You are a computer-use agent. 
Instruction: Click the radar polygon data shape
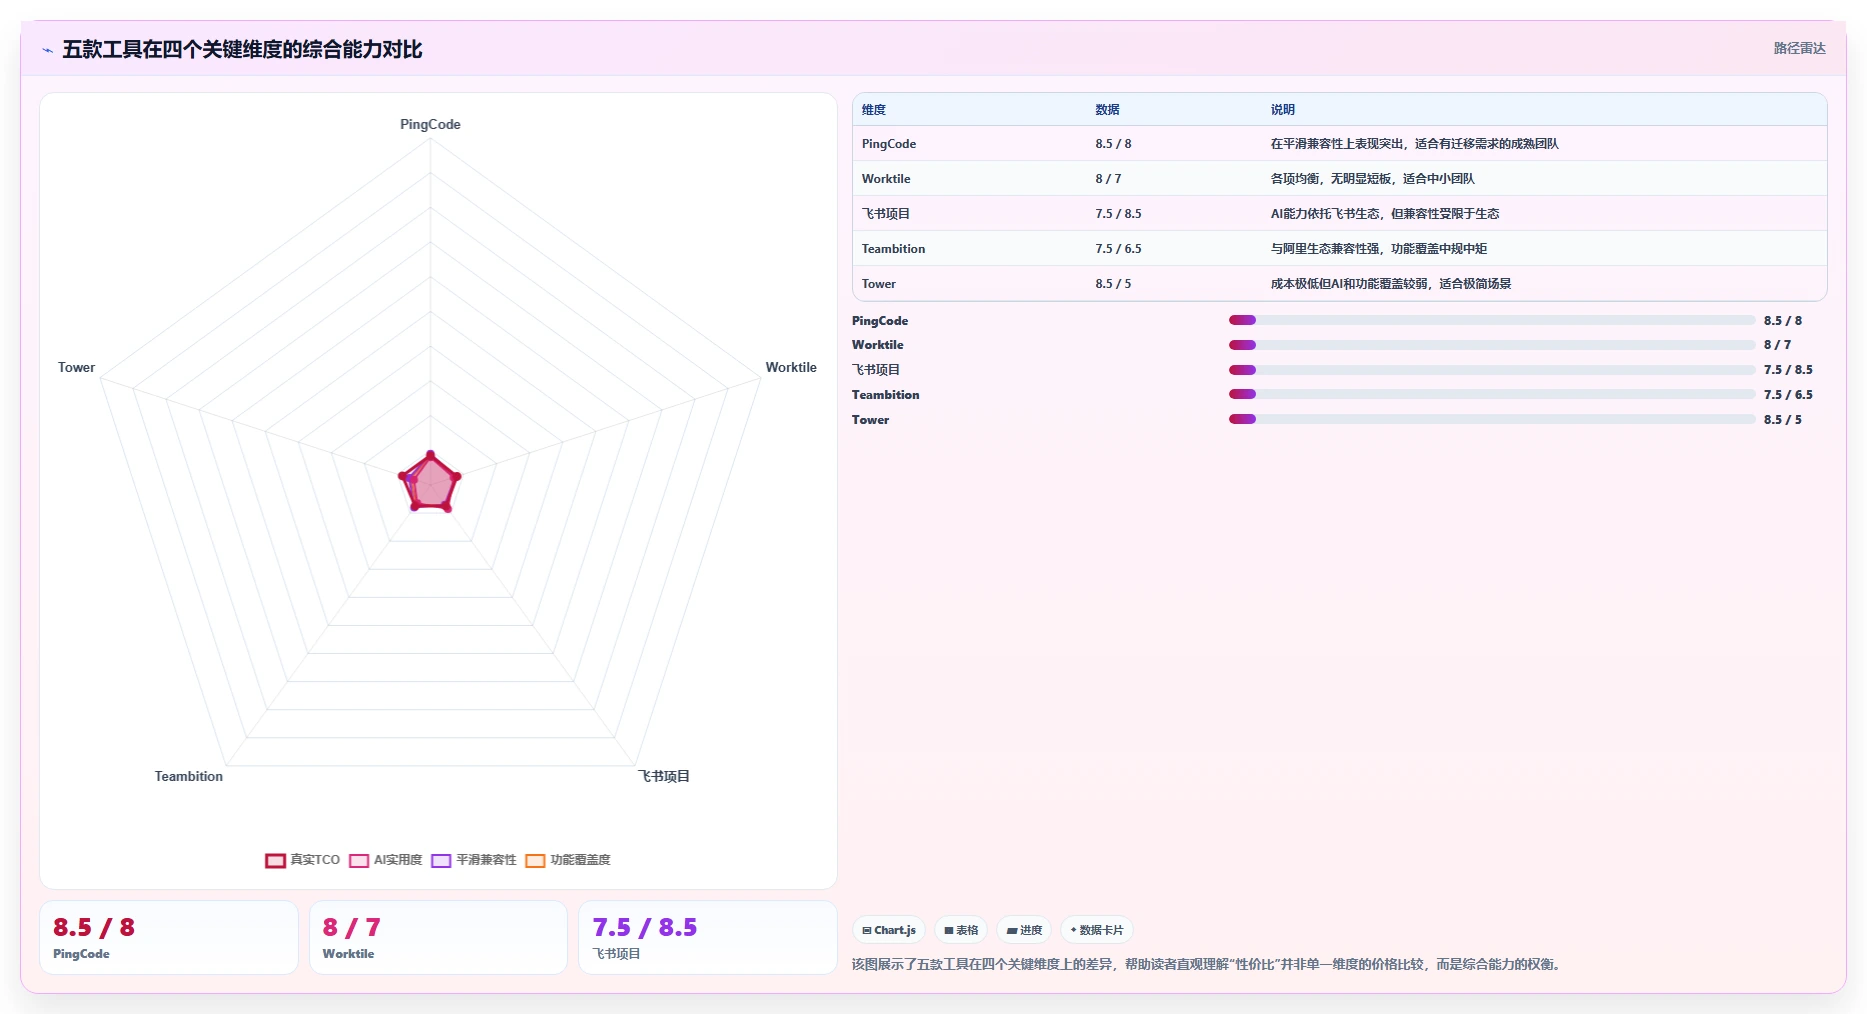tap(430, 484)
